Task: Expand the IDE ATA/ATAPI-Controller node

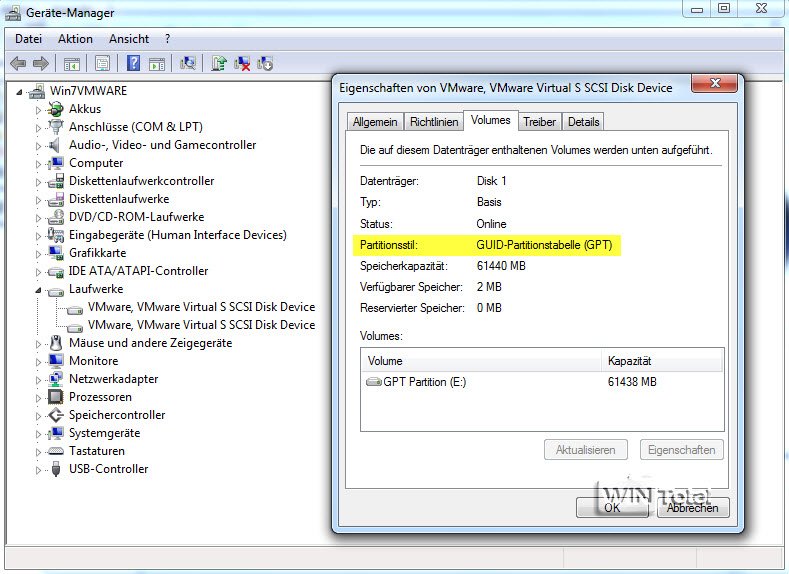Action: pyautogui.click(x=38, y=272)
